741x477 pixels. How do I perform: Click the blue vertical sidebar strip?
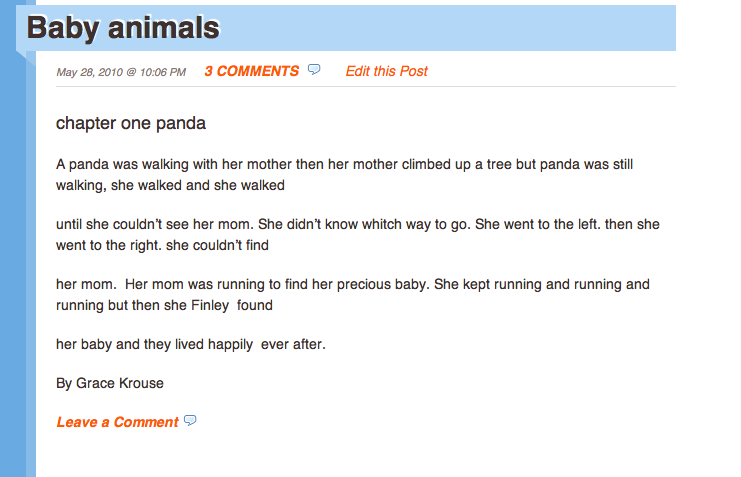click(13, 265)
